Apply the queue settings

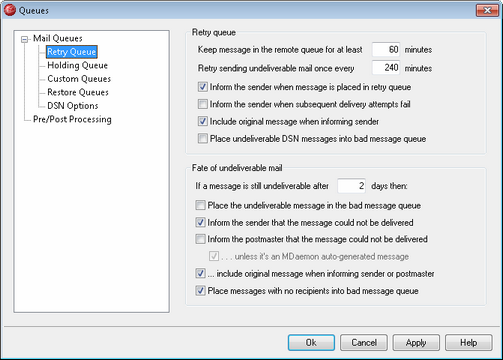pyautogui.click(x=416, y=343)
